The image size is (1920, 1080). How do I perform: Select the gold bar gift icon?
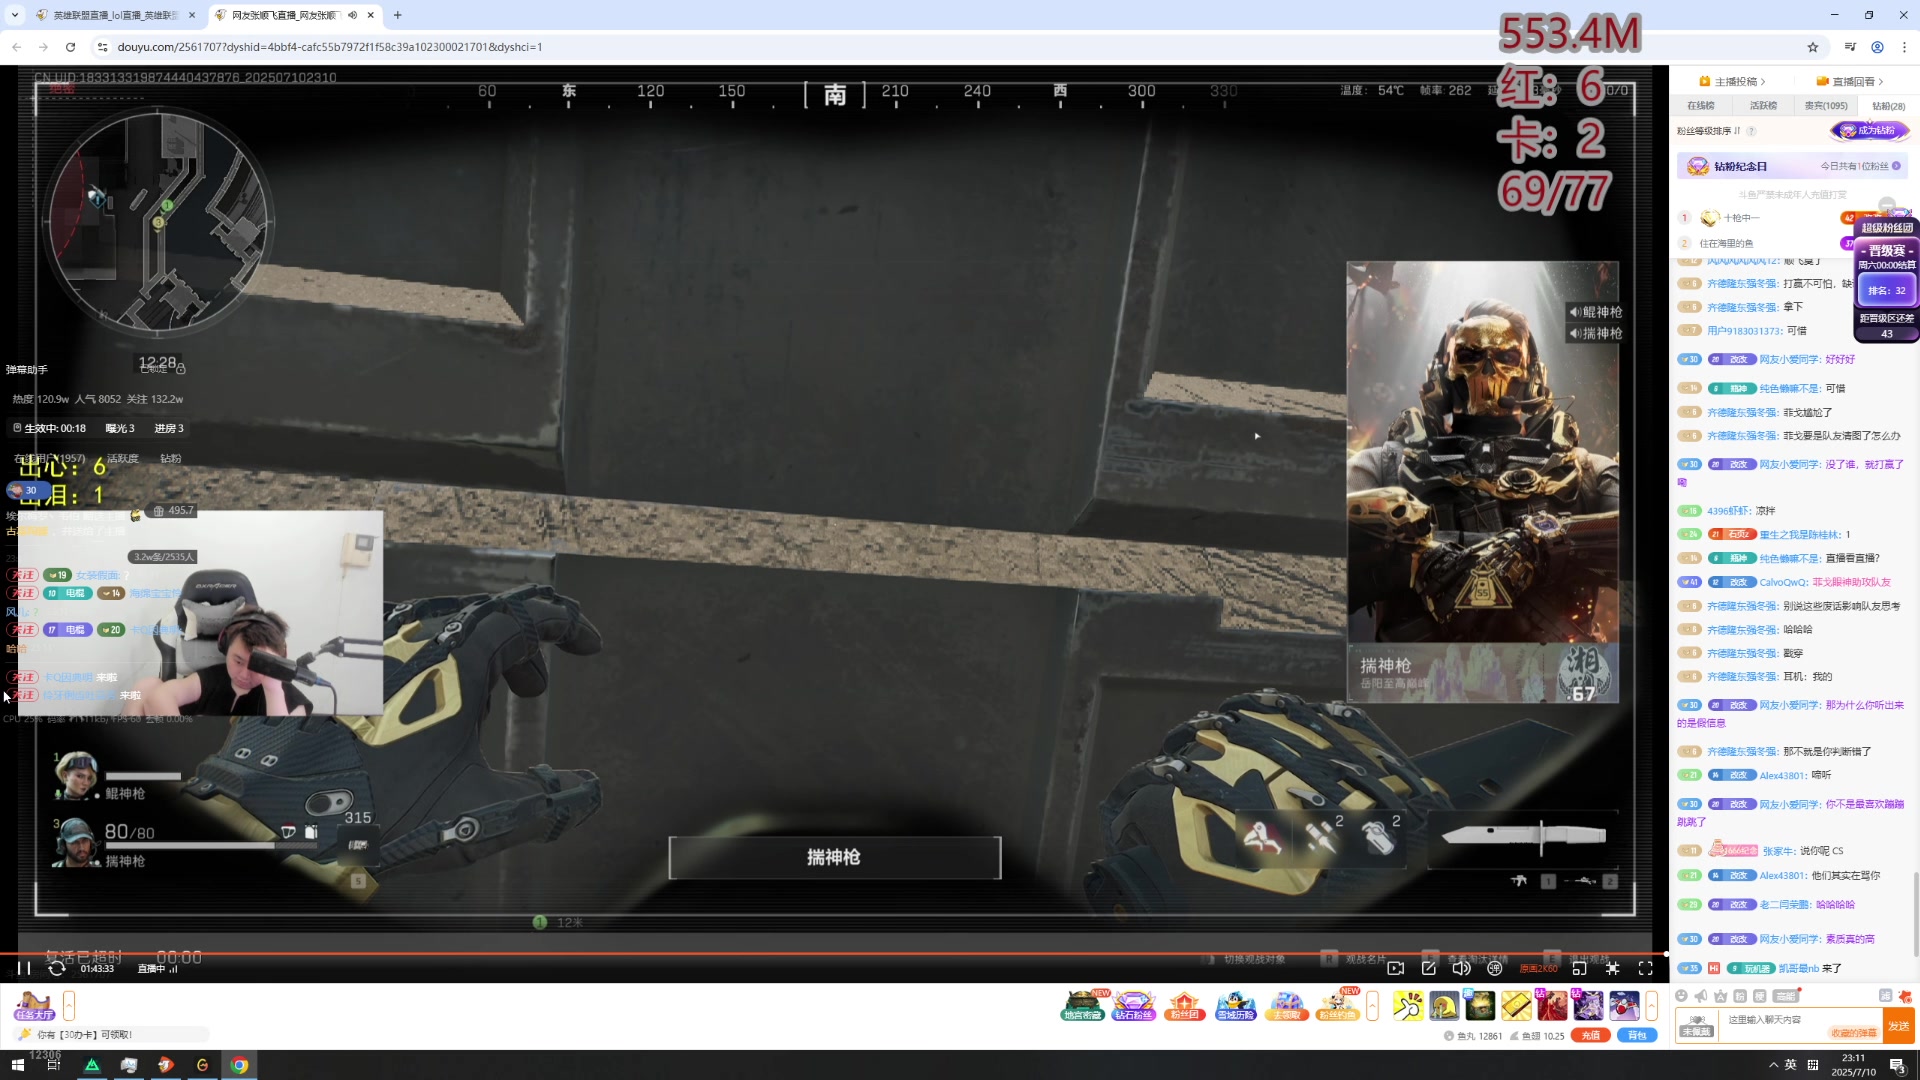[x=1516, y=1005]
